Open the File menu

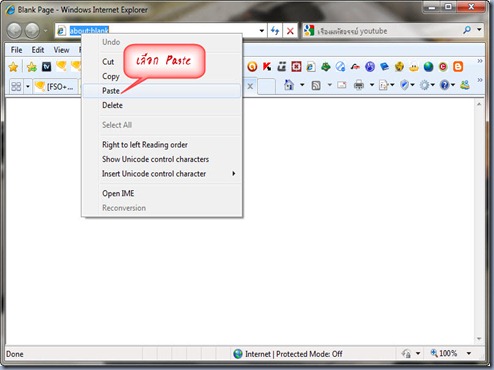tap(16, 50)
